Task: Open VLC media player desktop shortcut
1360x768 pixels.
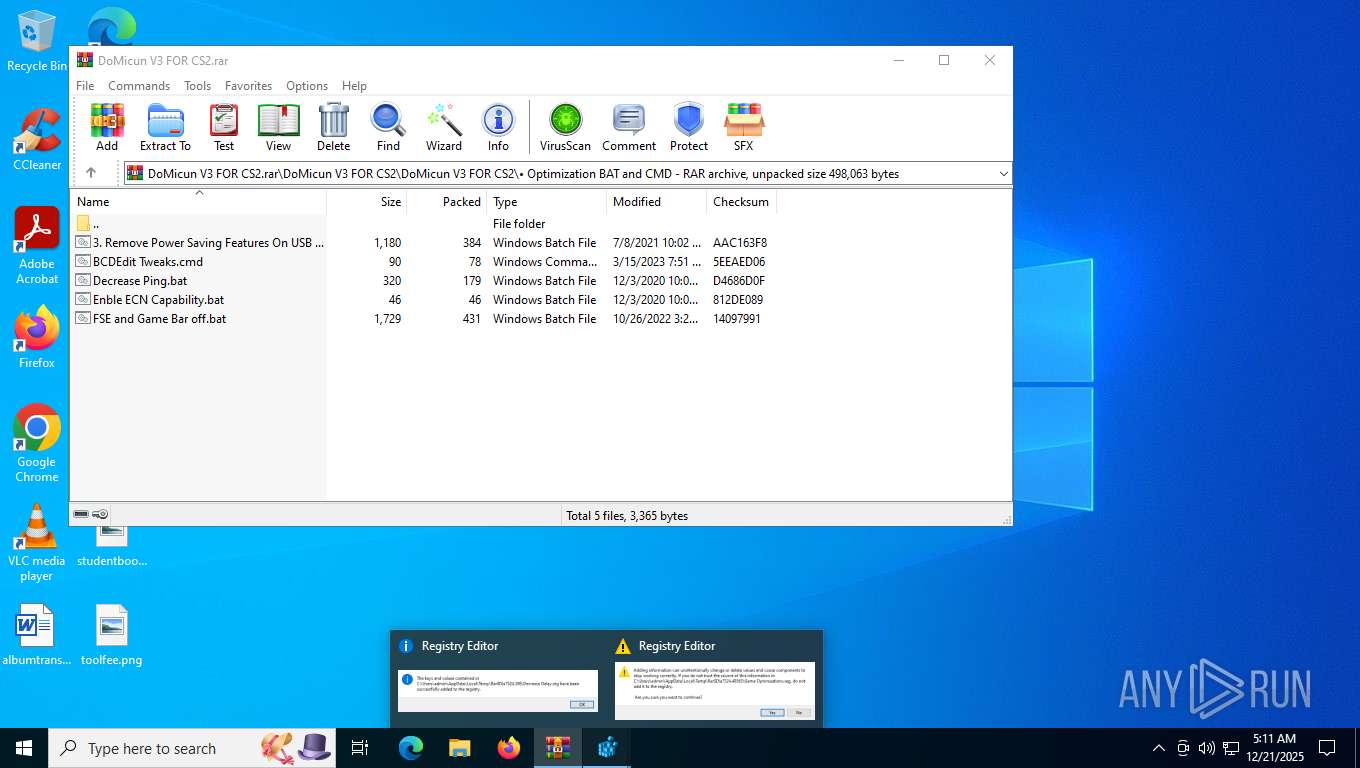Action: tap(37, 542)
